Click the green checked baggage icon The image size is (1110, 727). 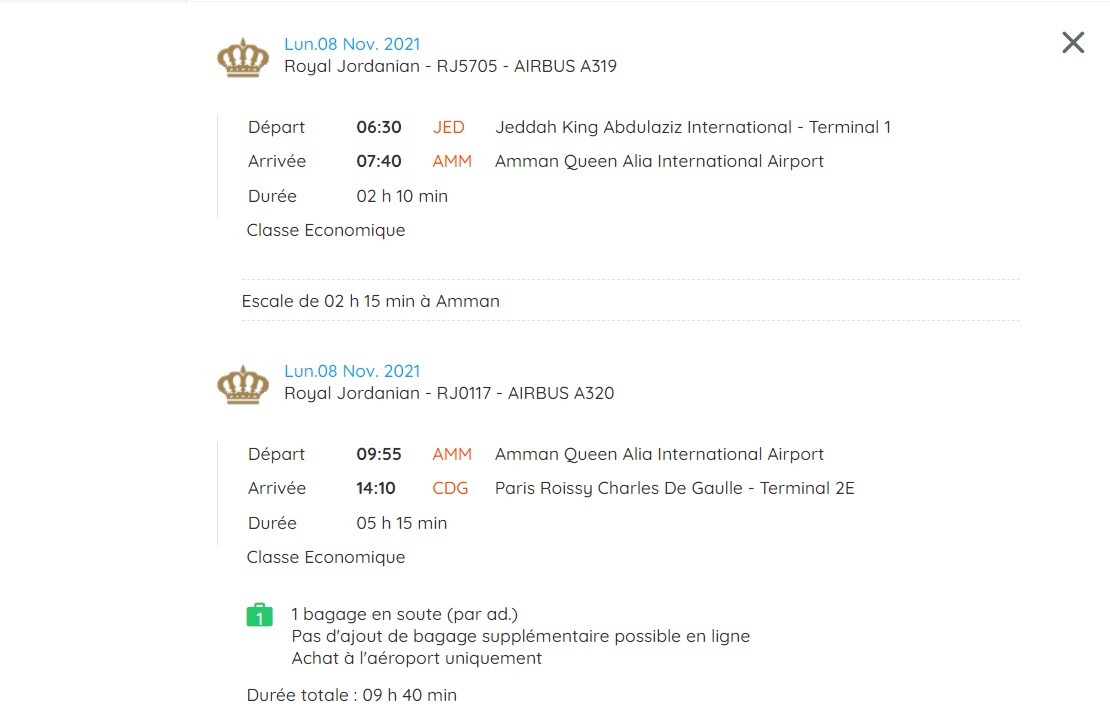[259, 614]
